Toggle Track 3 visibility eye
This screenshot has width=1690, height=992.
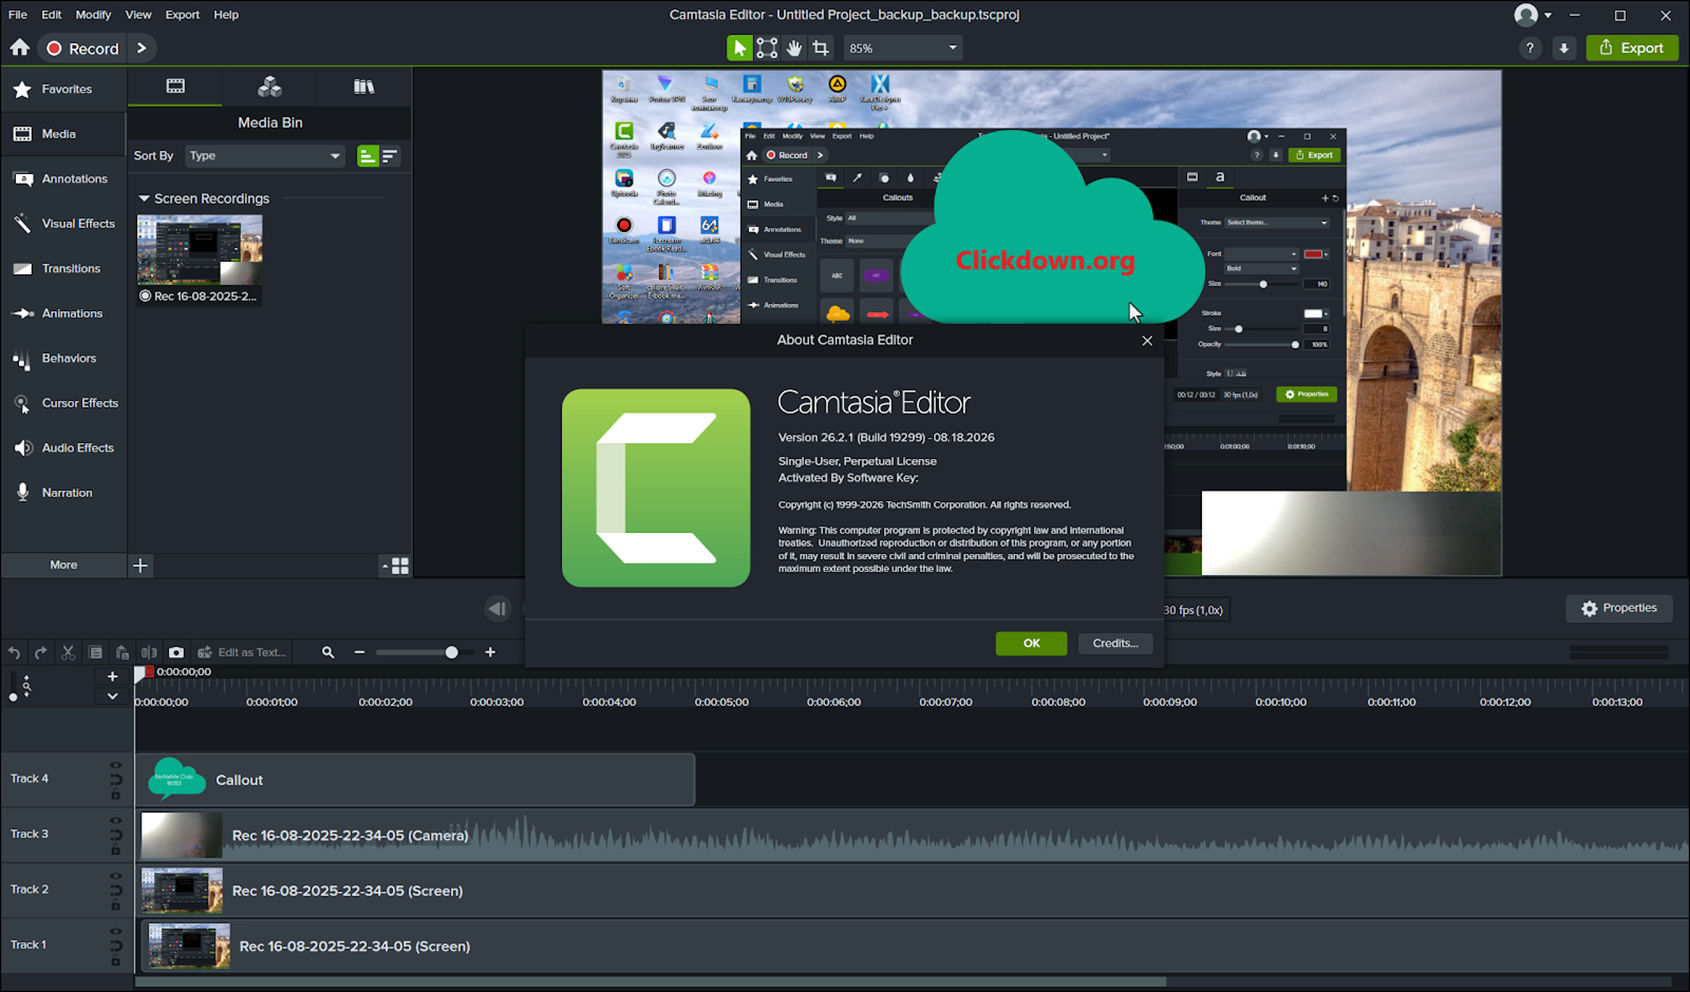[x=116, y=821]
